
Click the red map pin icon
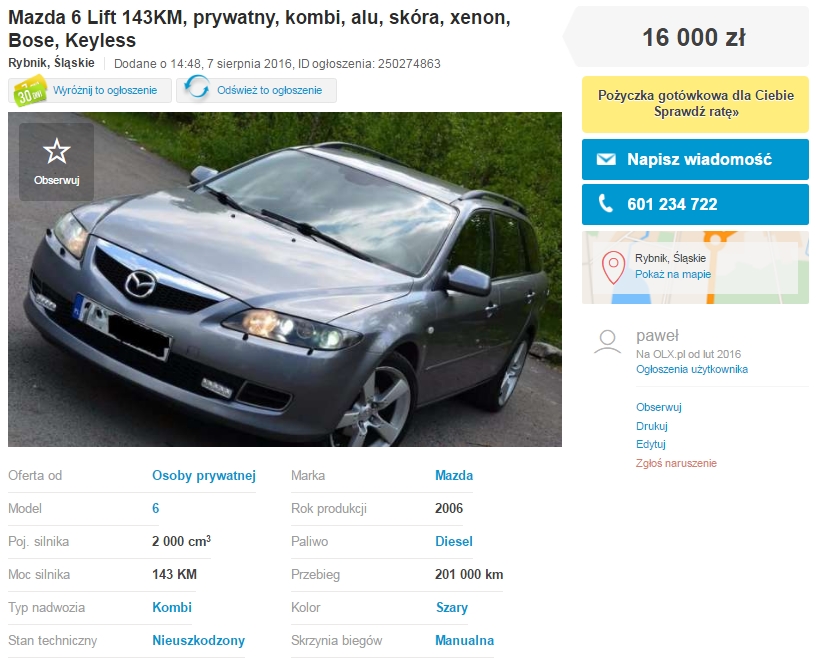(613, 268)
